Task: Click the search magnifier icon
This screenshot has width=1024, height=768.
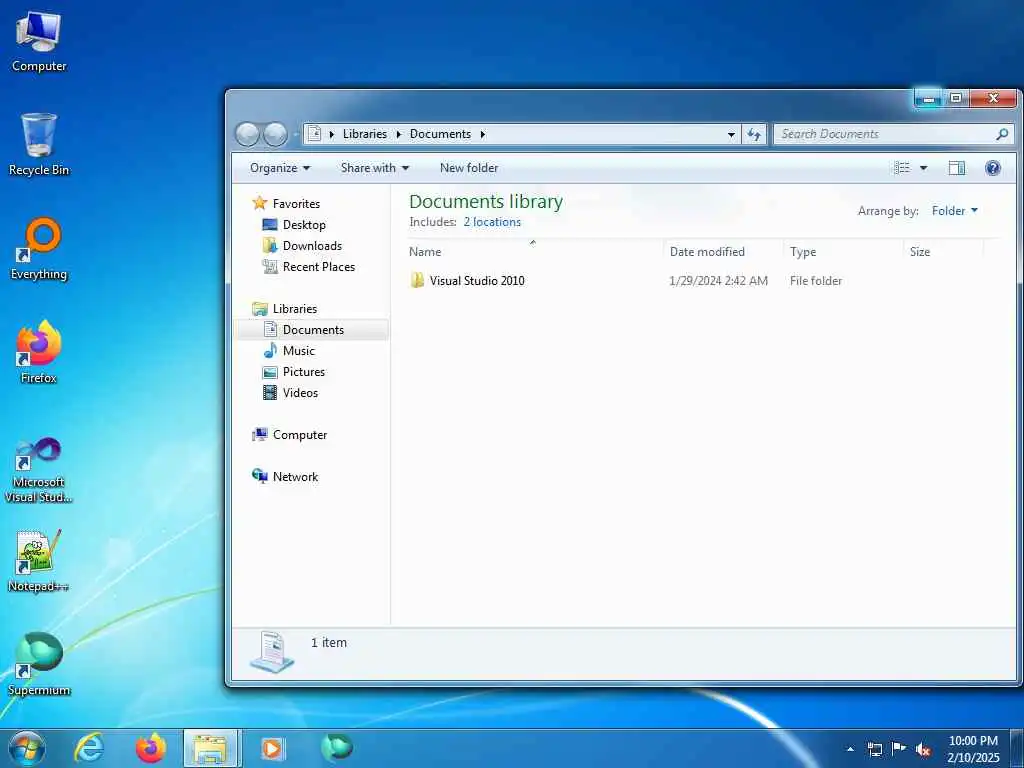Action: click(1002, 134)
